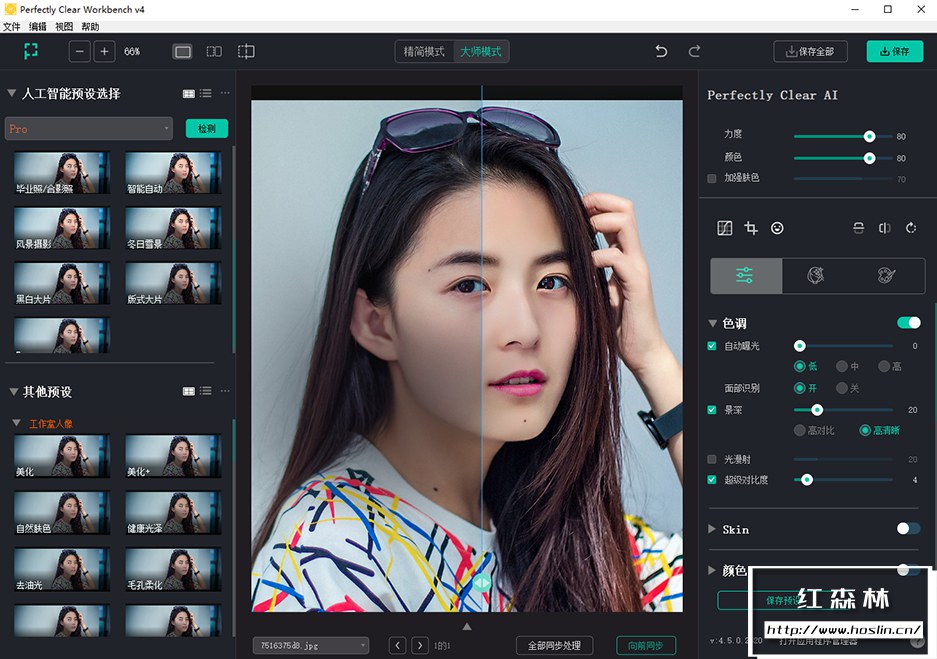Turn on the Skin toggle switch
Screen dimensions: 937x659
909,528
